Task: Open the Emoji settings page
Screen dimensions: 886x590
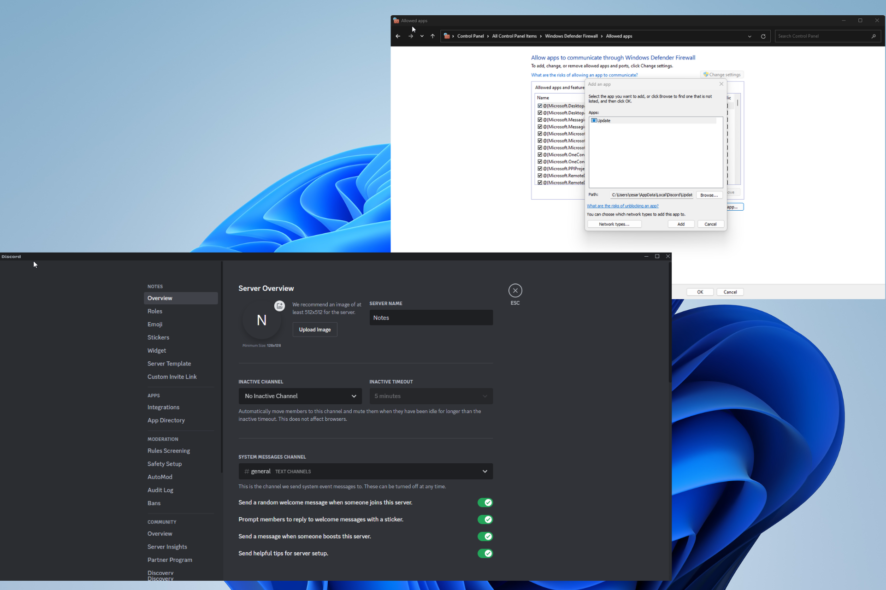Action: point(155,324)
